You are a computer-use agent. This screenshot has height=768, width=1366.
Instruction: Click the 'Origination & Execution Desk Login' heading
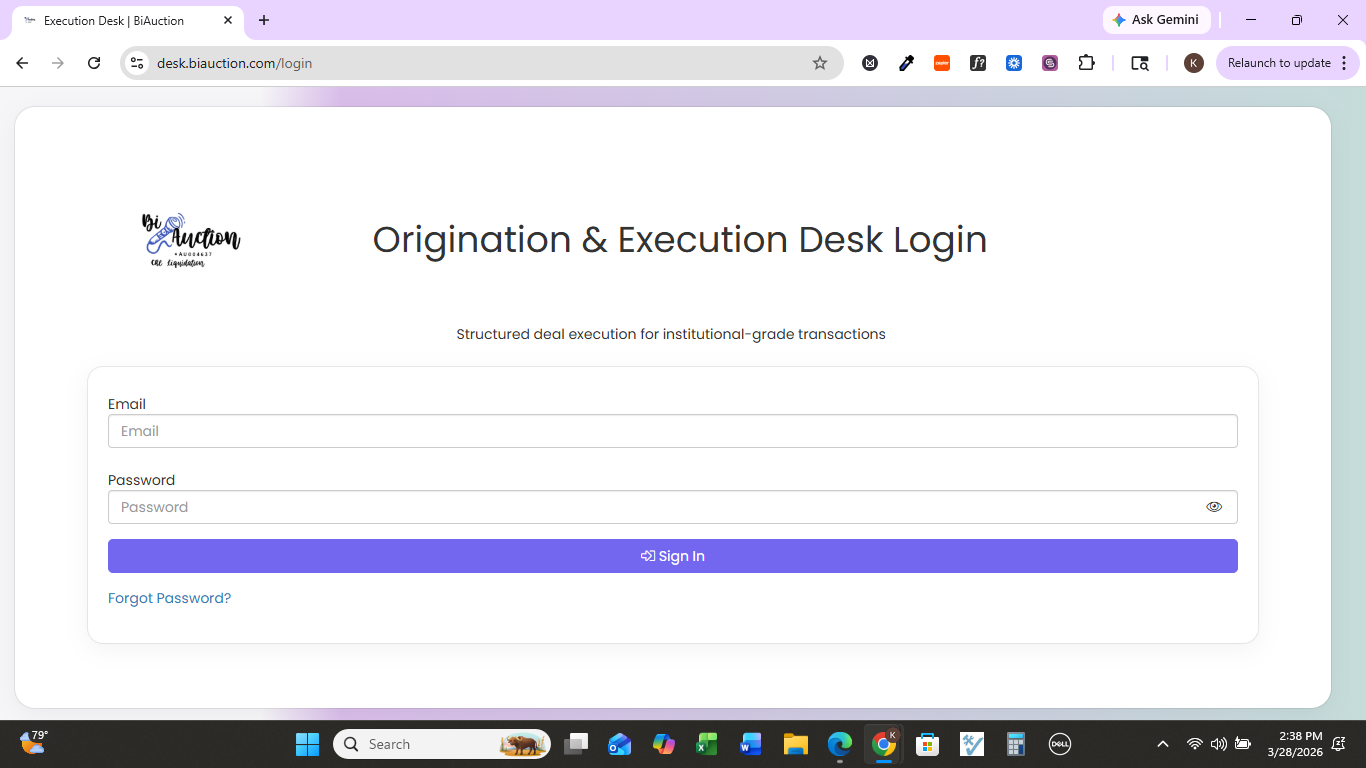coord(680,240)
